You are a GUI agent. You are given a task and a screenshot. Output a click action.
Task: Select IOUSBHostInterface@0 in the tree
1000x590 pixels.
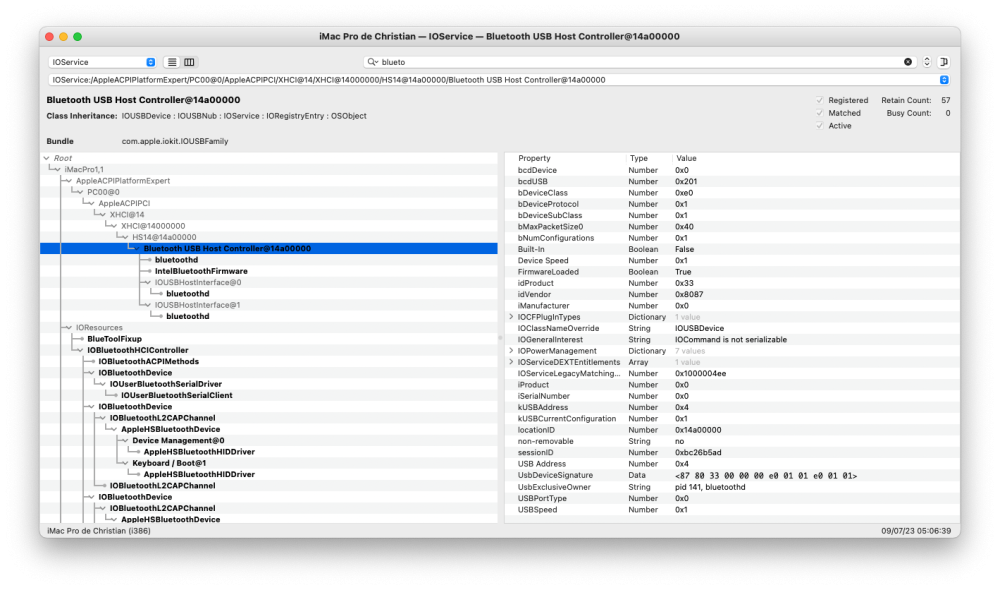(198, 283)
